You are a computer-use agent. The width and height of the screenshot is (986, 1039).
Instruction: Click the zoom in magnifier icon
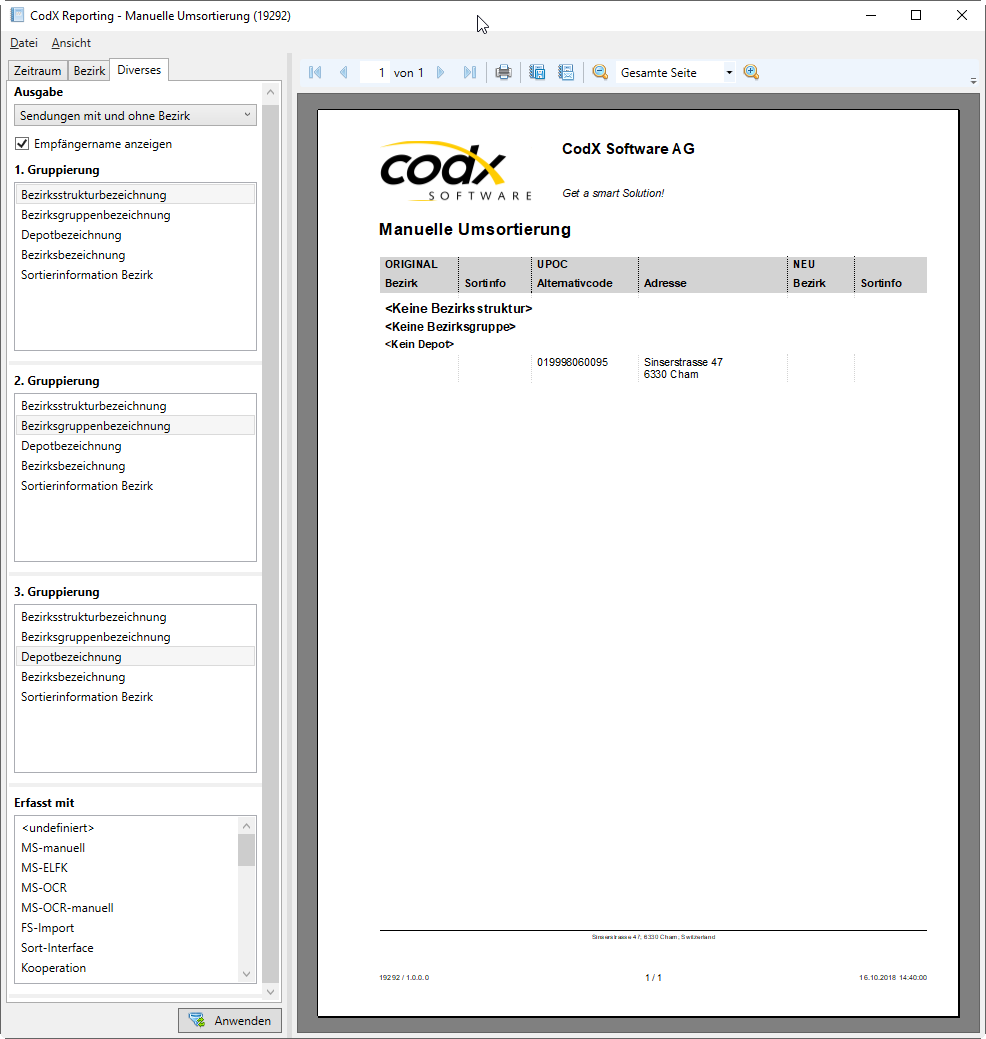click(x=751, y=72)
